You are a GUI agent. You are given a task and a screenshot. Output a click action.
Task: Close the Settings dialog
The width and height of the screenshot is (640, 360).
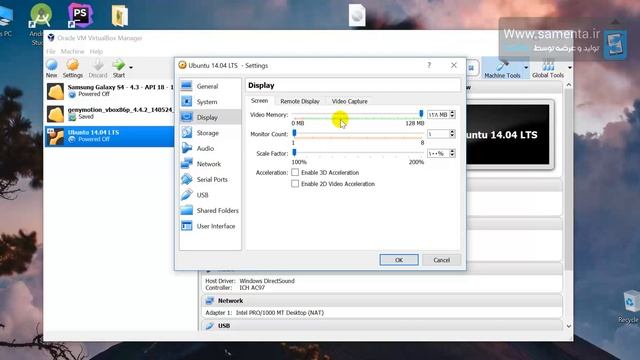(454, 65)
